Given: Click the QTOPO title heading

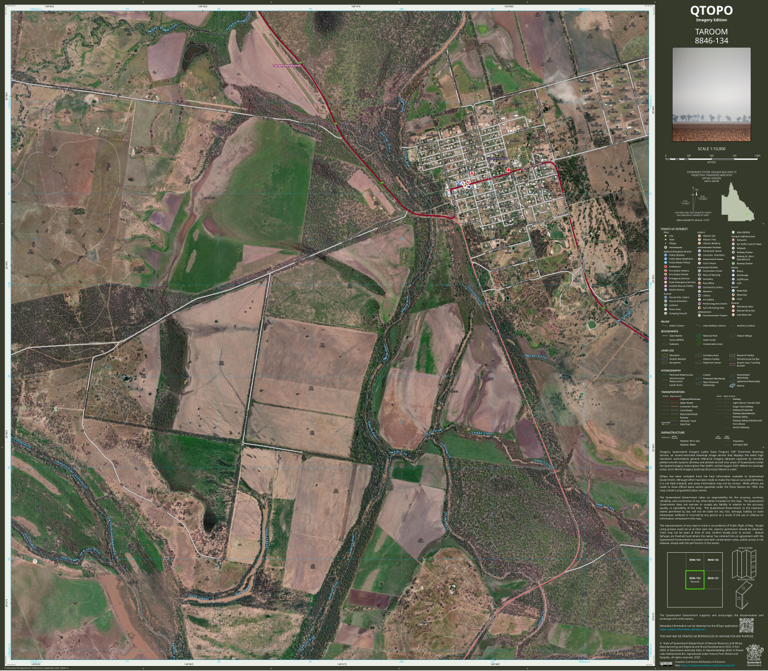Looking at the screenshot, I should click(711, 11).
